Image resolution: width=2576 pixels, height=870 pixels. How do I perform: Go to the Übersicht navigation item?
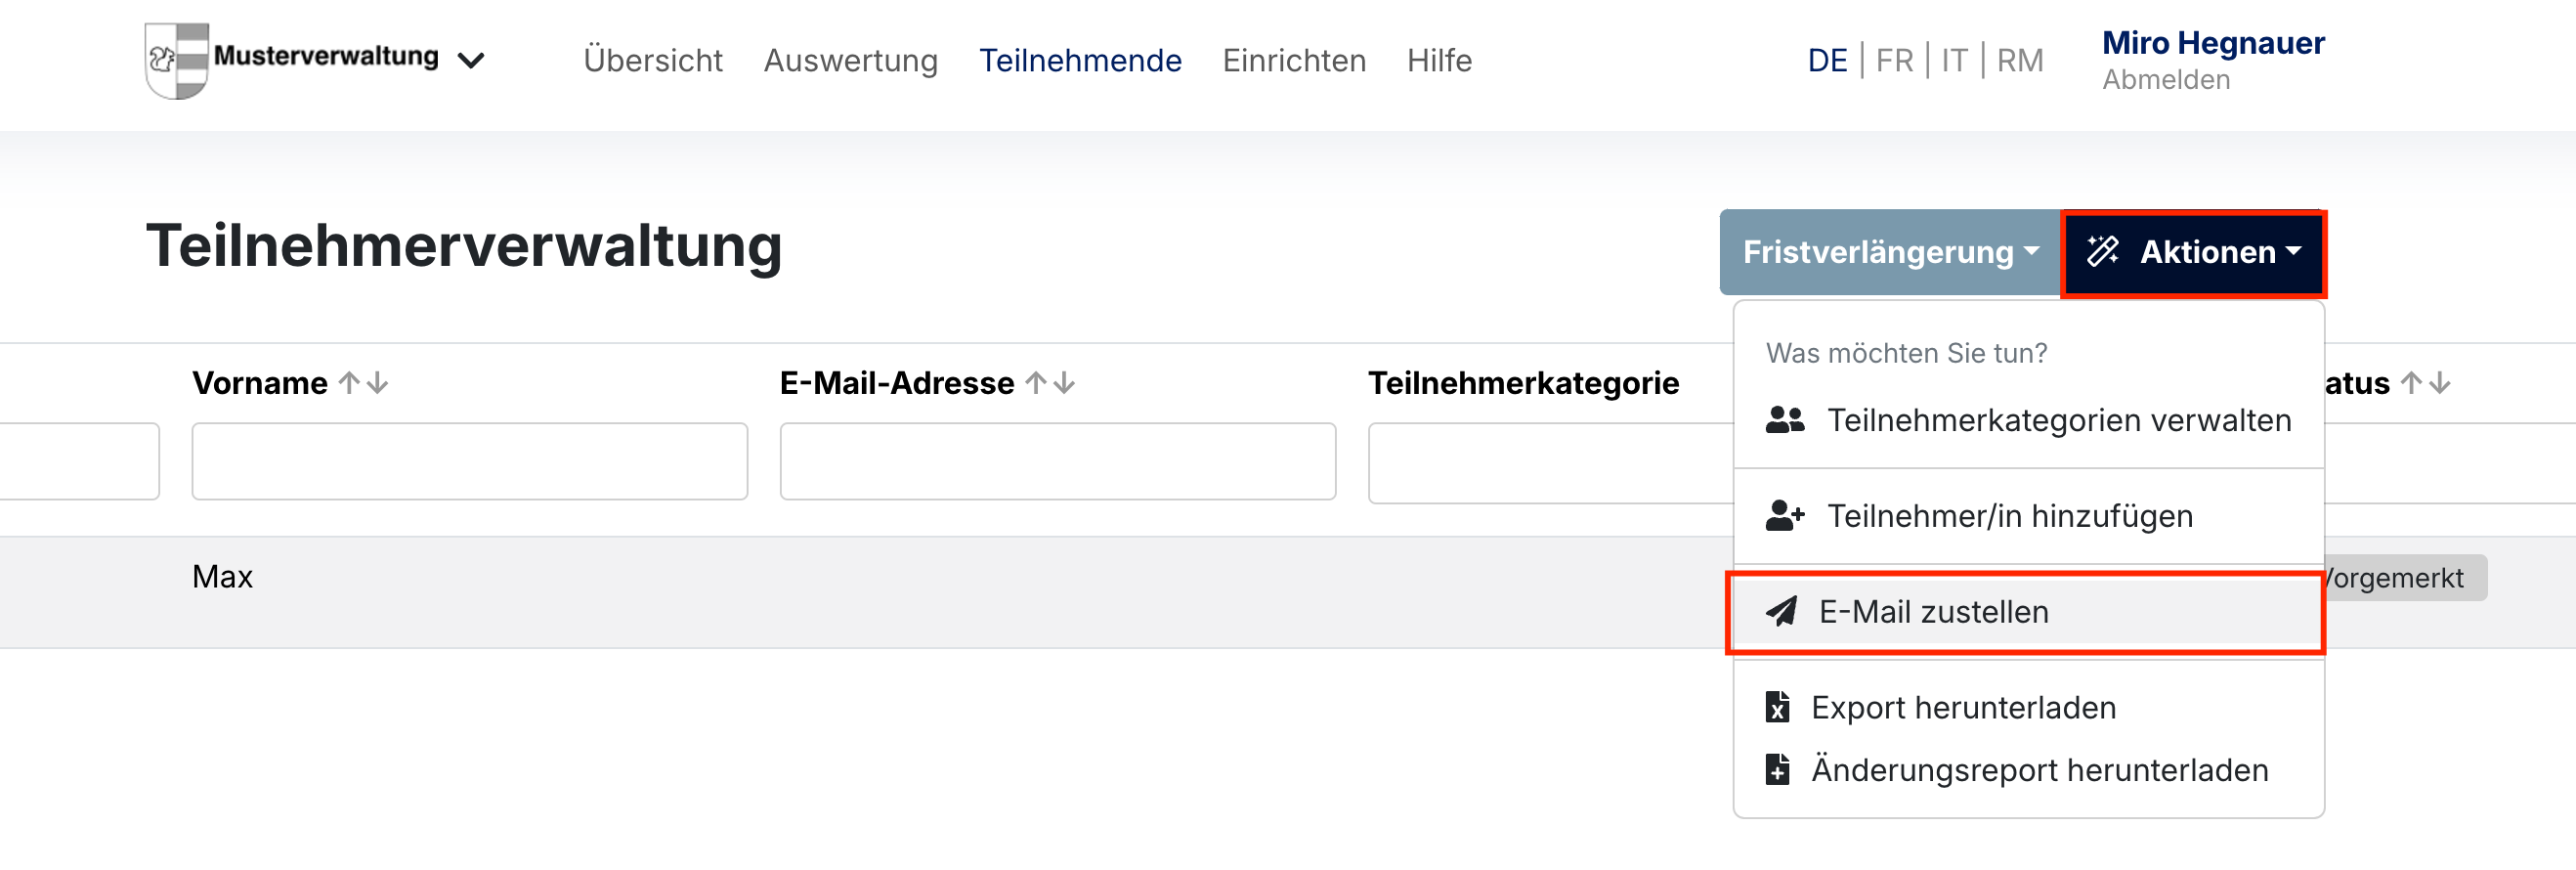pos(652,61)
